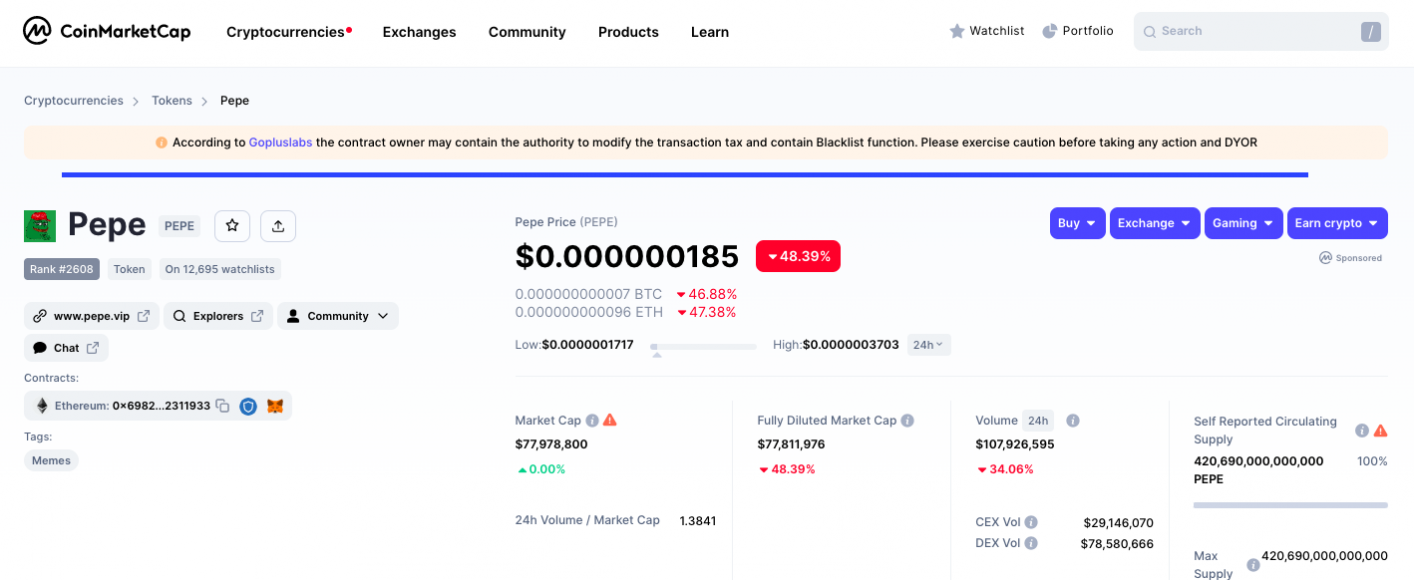
Task: Expand the Community dropdown
Action: pyautogui.click(x=338, y=316)
